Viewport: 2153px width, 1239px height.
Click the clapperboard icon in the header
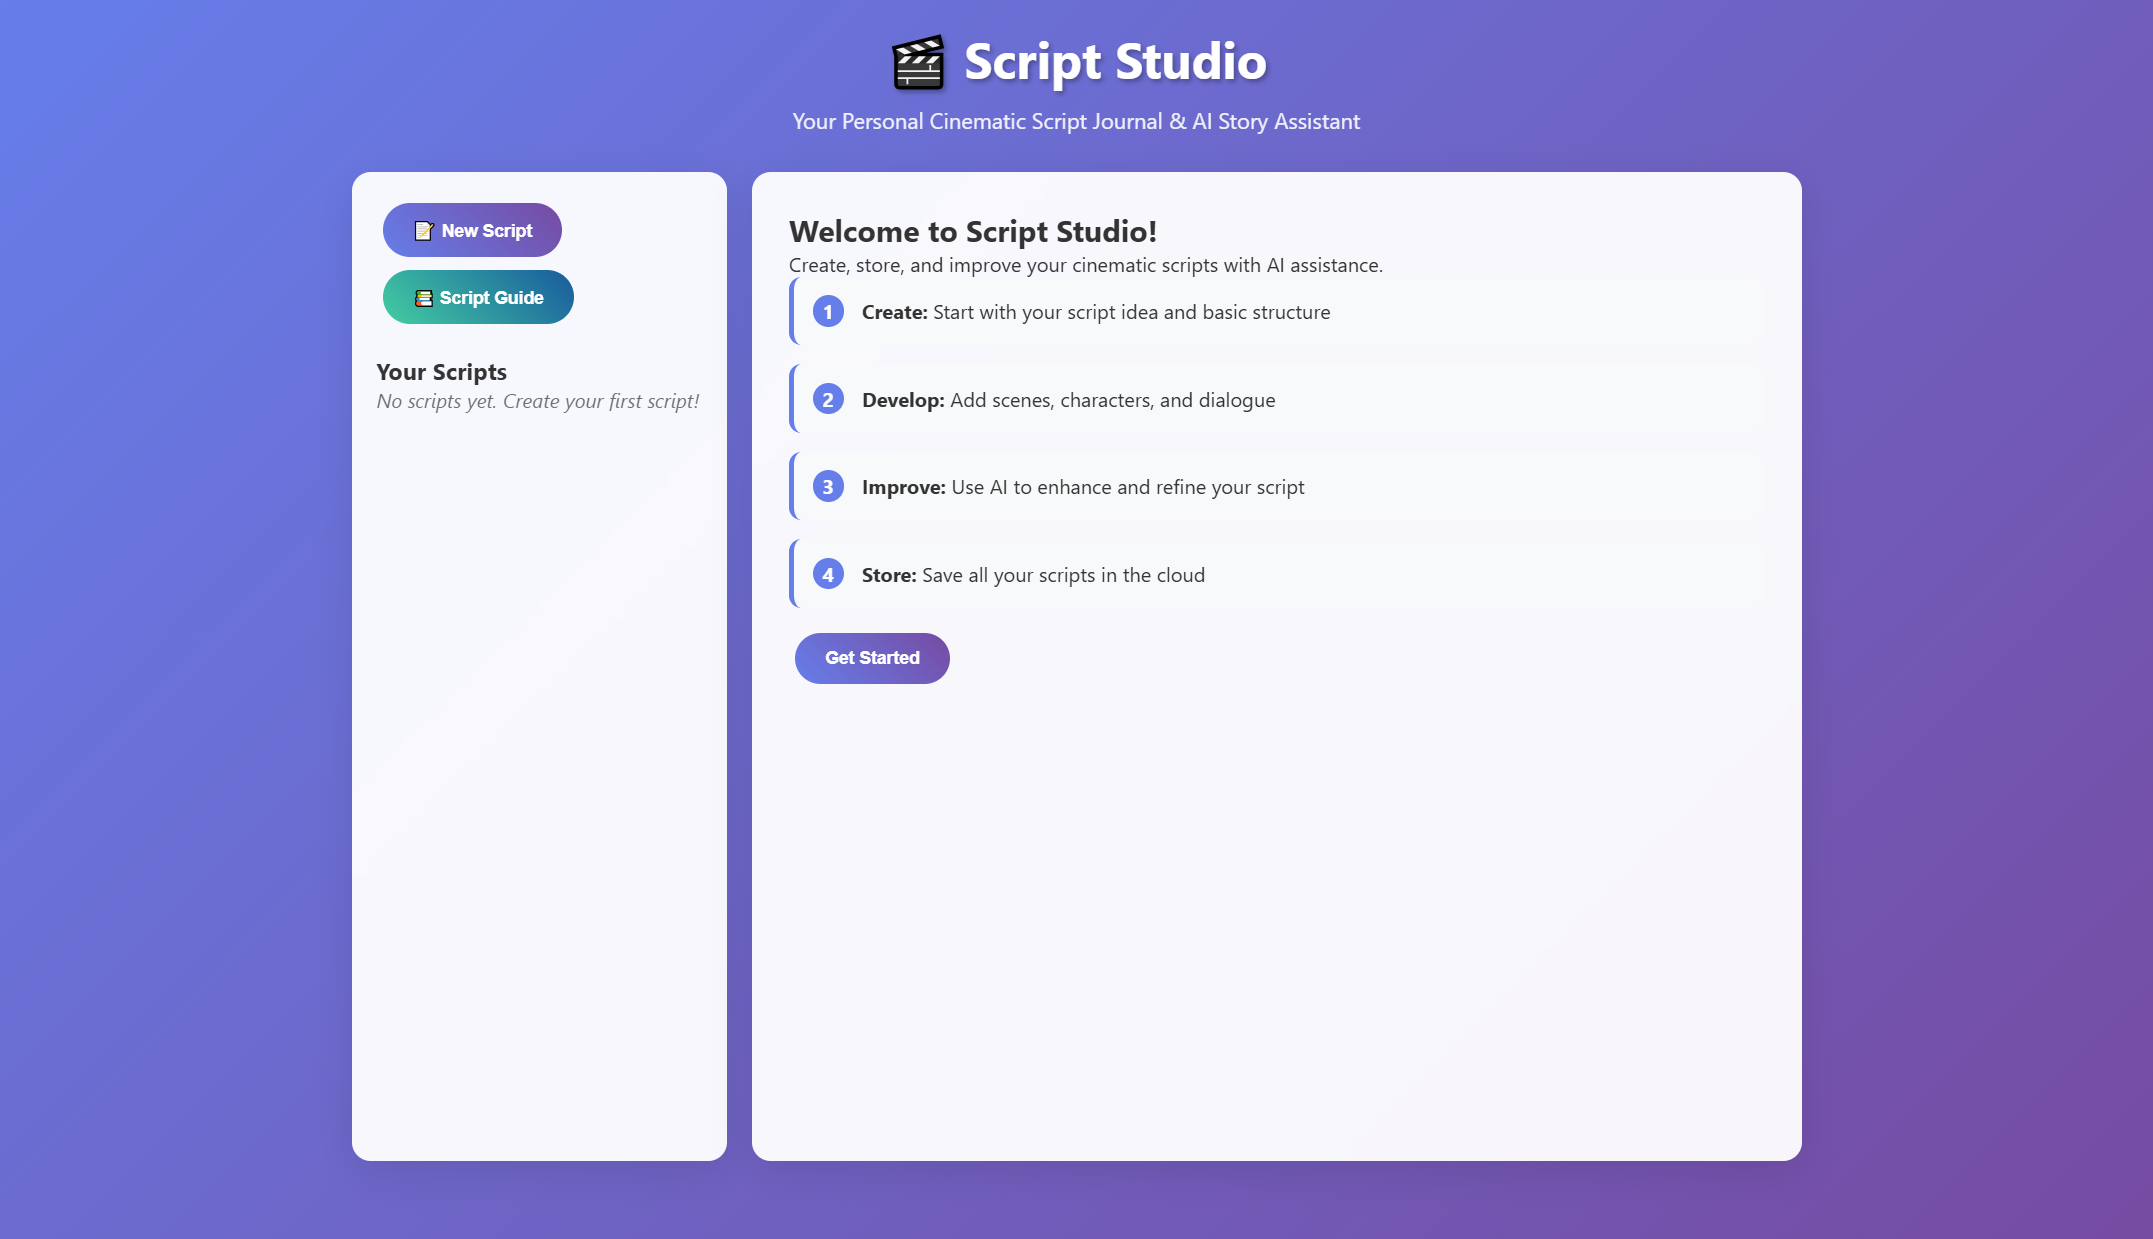click(917, 61)
